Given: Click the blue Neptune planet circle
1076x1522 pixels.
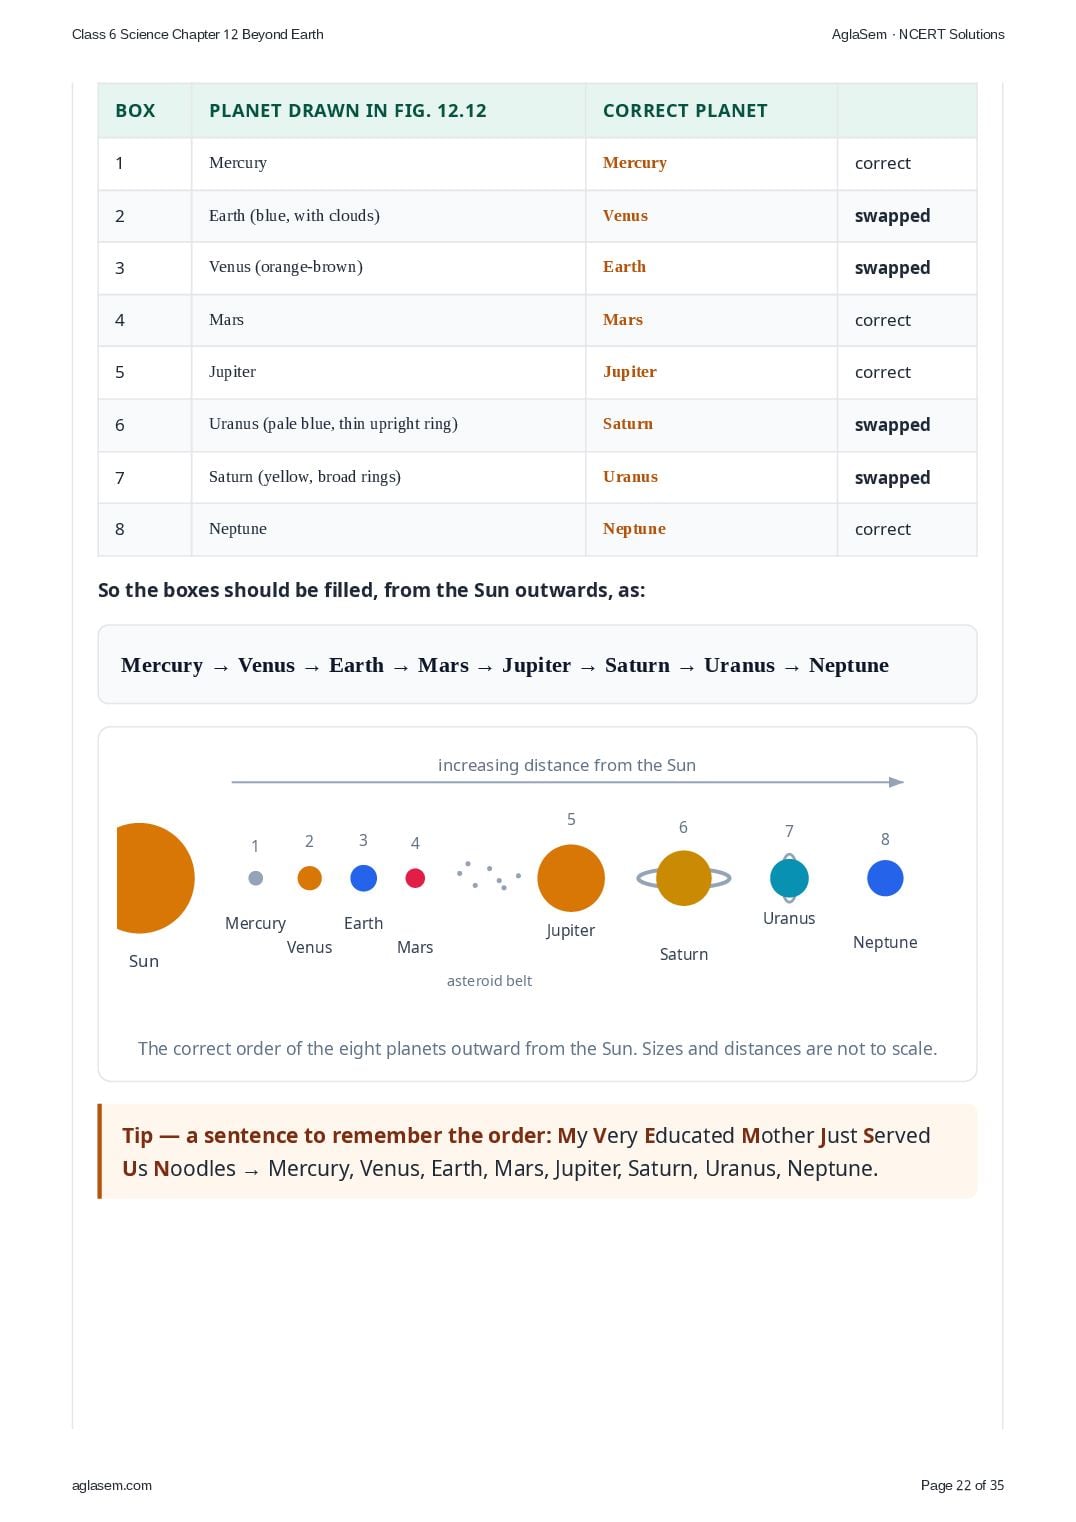Looking at the screenshot, I should point(885,878).
